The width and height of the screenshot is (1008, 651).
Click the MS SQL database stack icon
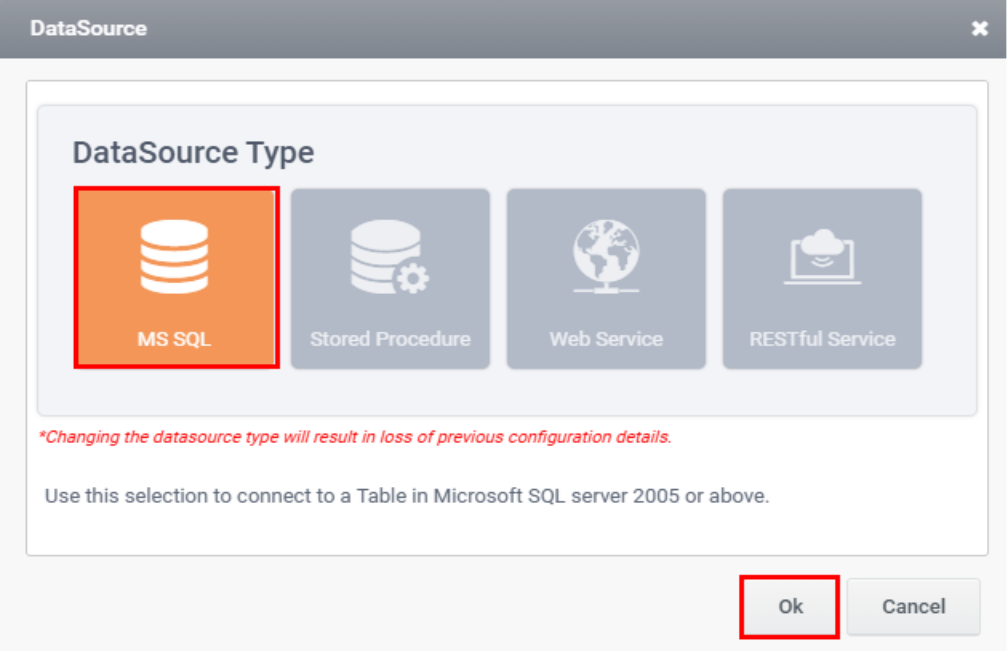174,257
